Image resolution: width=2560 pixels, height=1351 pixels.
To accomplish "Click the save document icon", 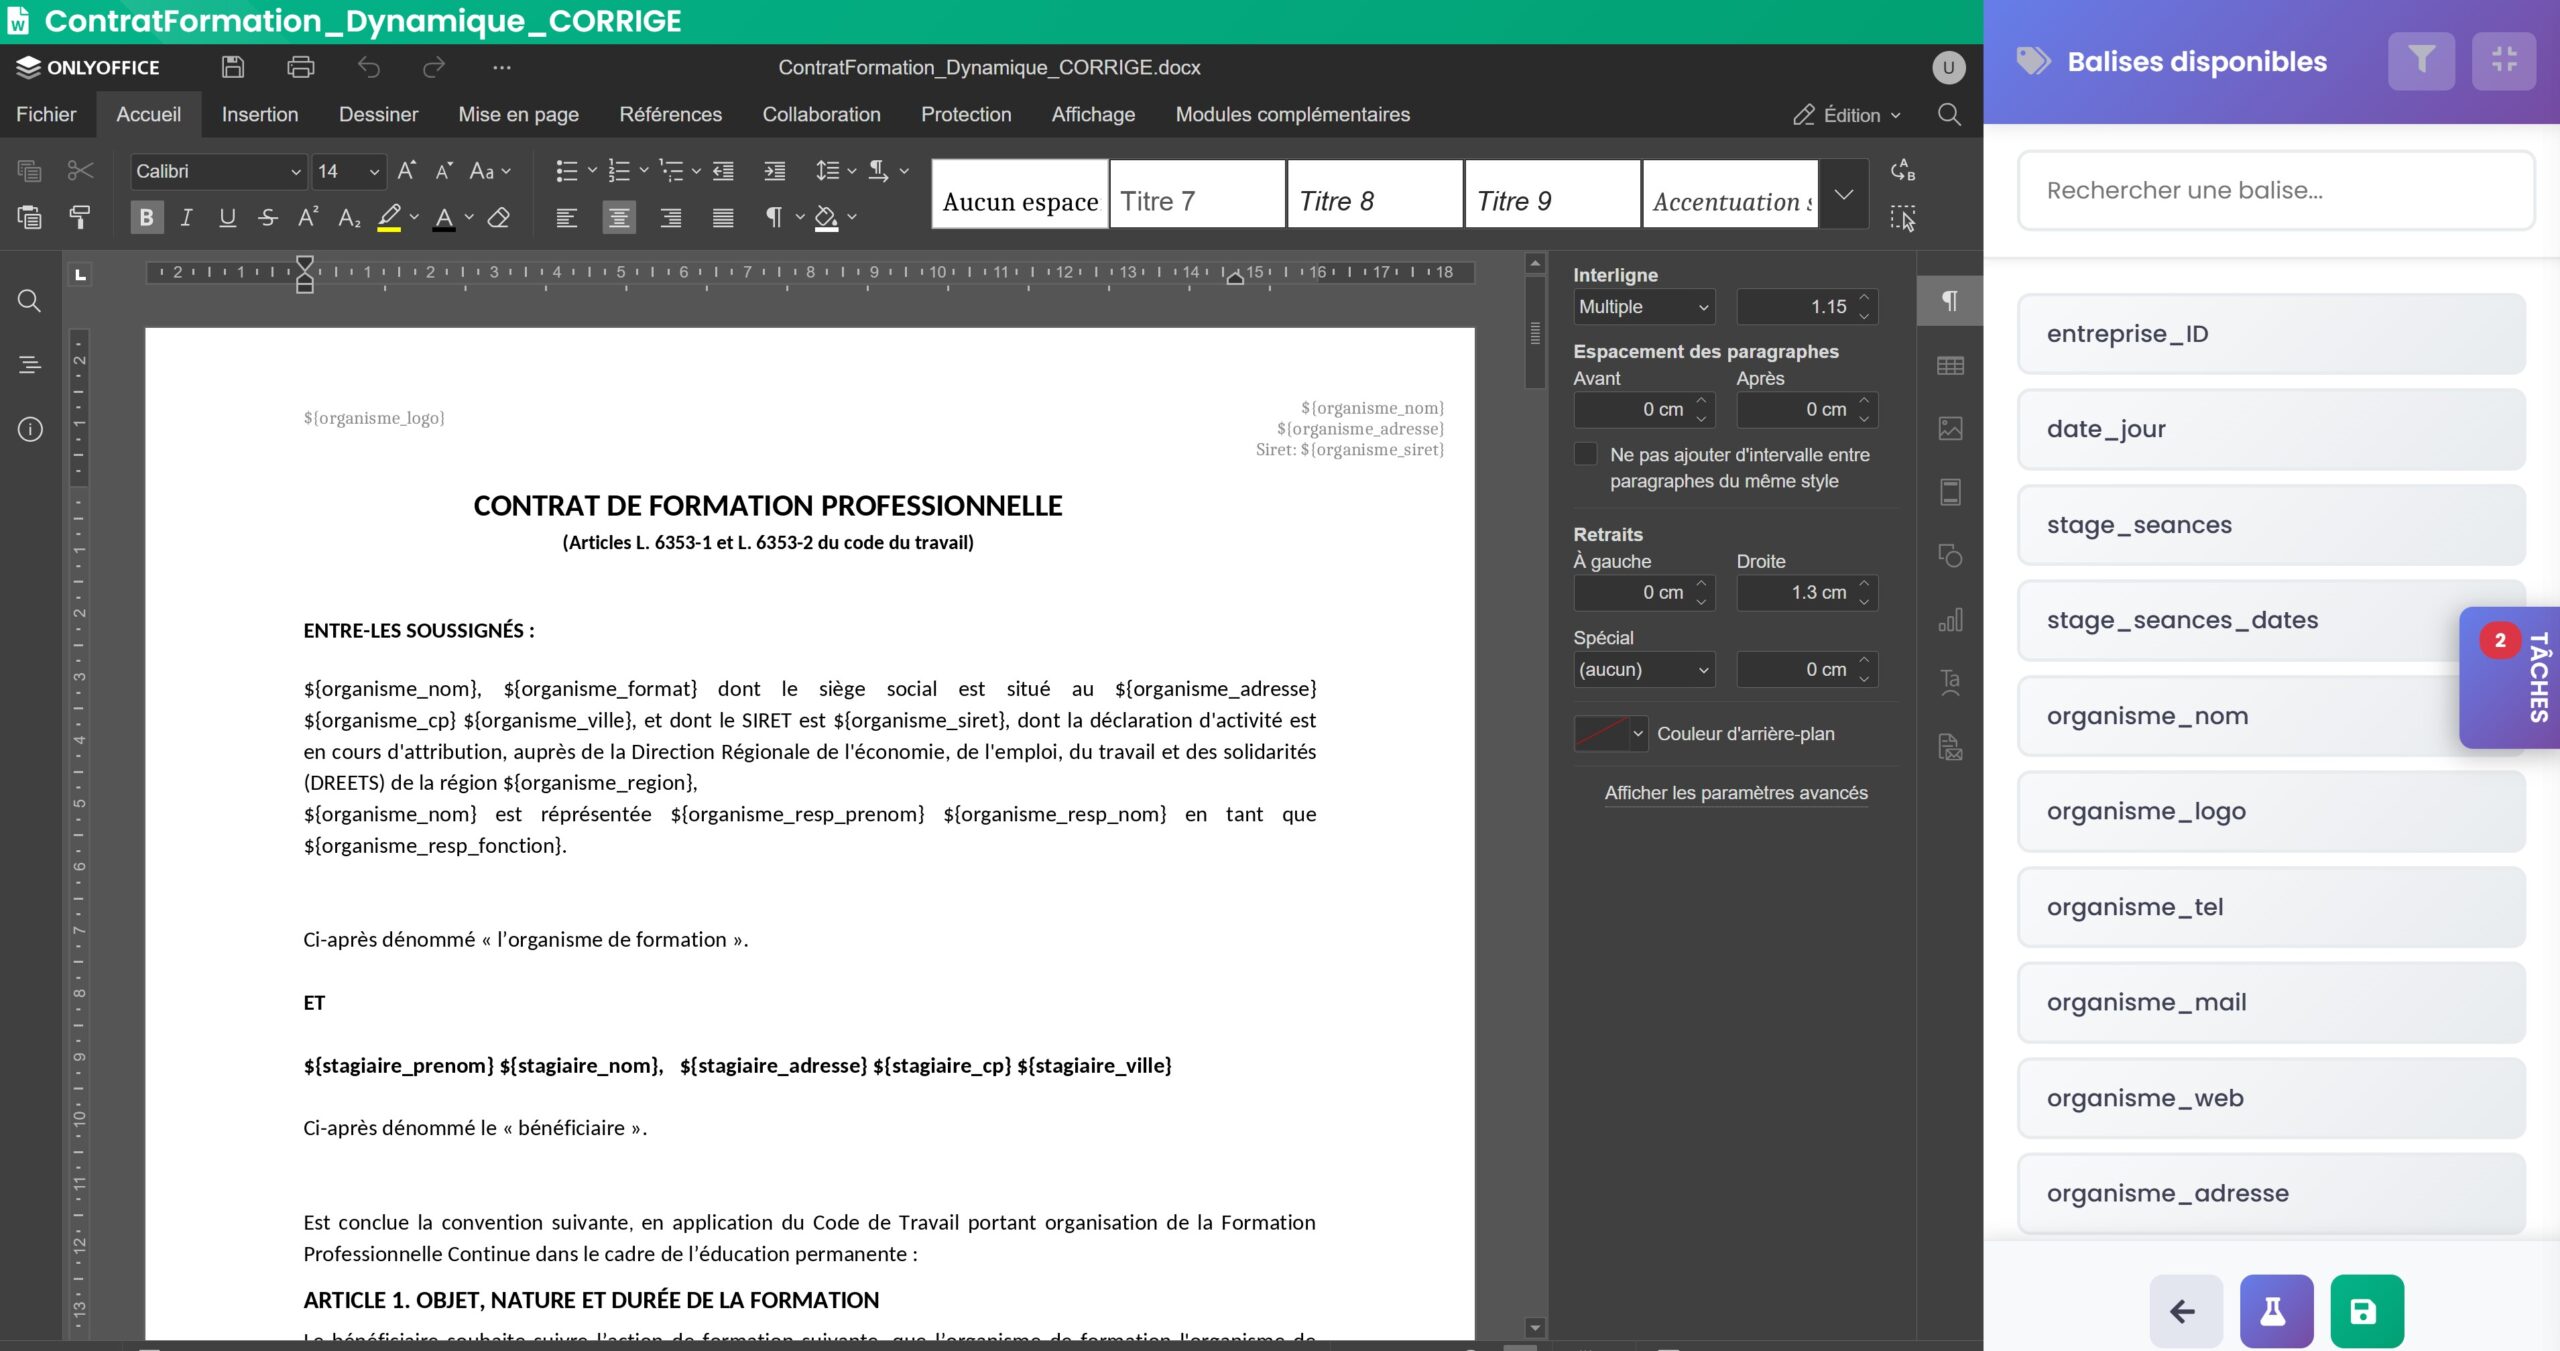I will 233,67.
